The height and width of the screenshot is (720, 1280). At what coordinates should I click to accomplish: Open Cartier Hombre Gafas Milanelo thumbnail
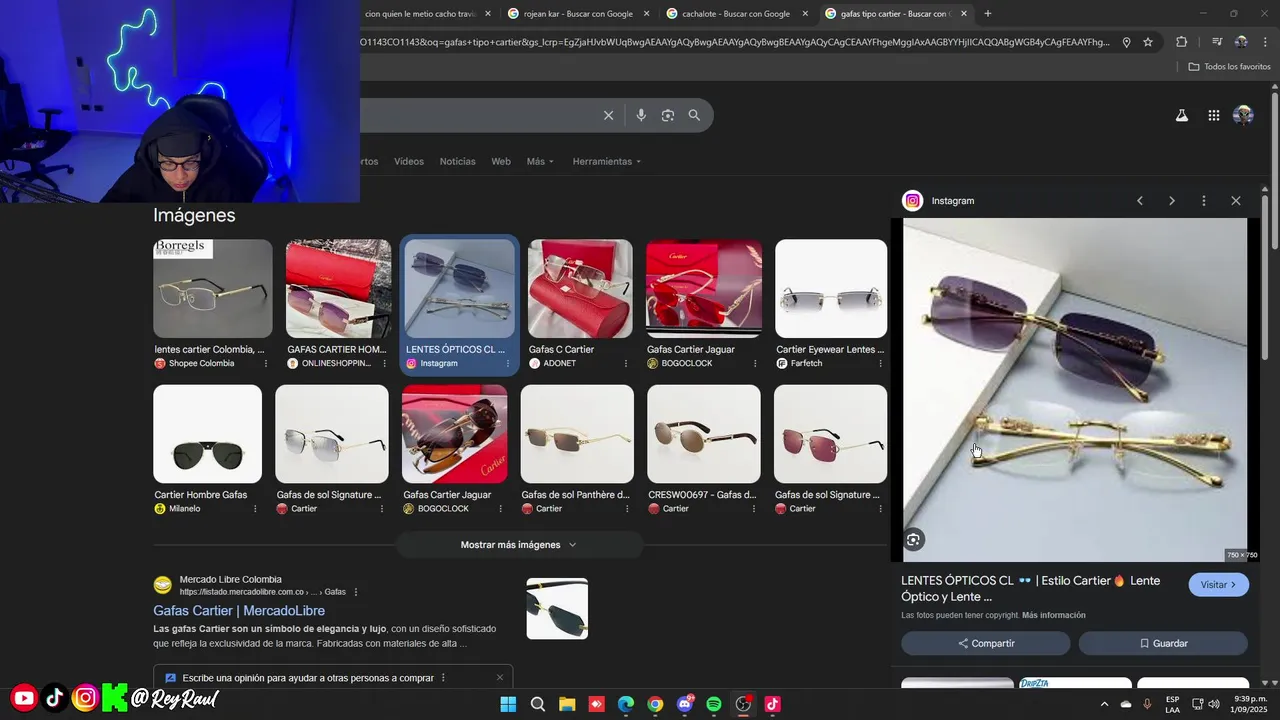click(207, 434)
